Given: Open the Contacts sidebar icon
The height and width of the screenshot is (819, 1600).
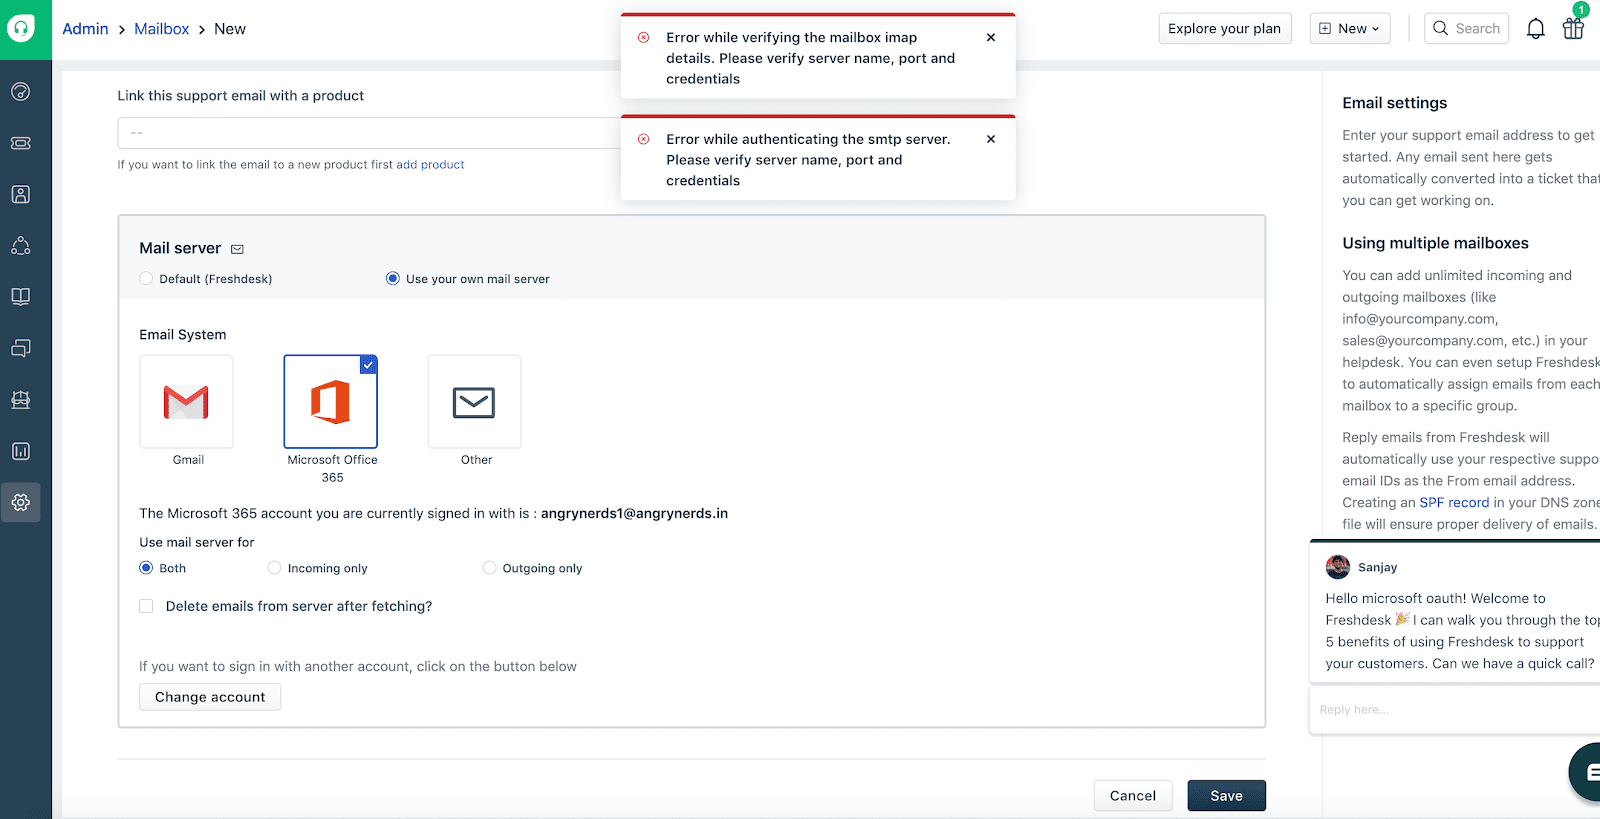Looking at the screenshot, I should coord(21,194).
